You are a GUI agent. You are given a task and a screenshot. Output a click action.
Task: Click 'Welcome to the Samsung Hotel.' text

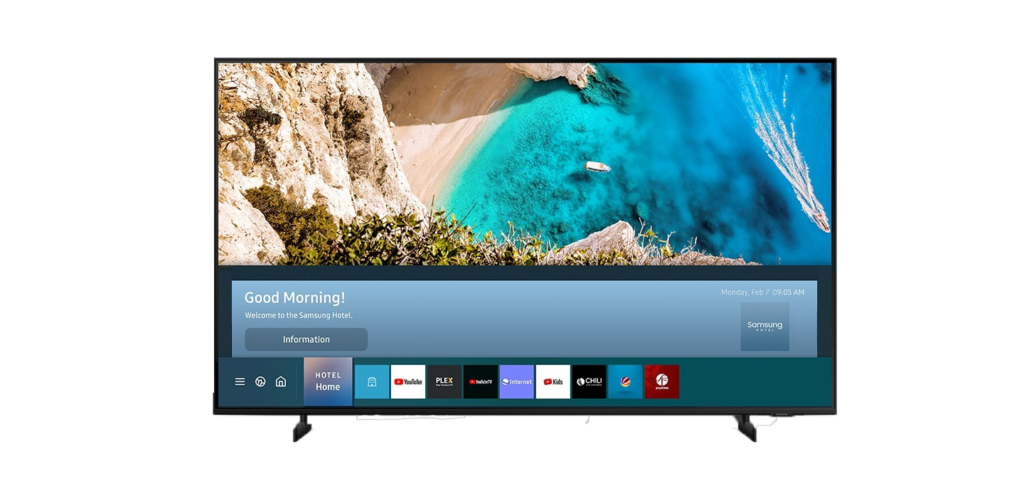point(298,315)
